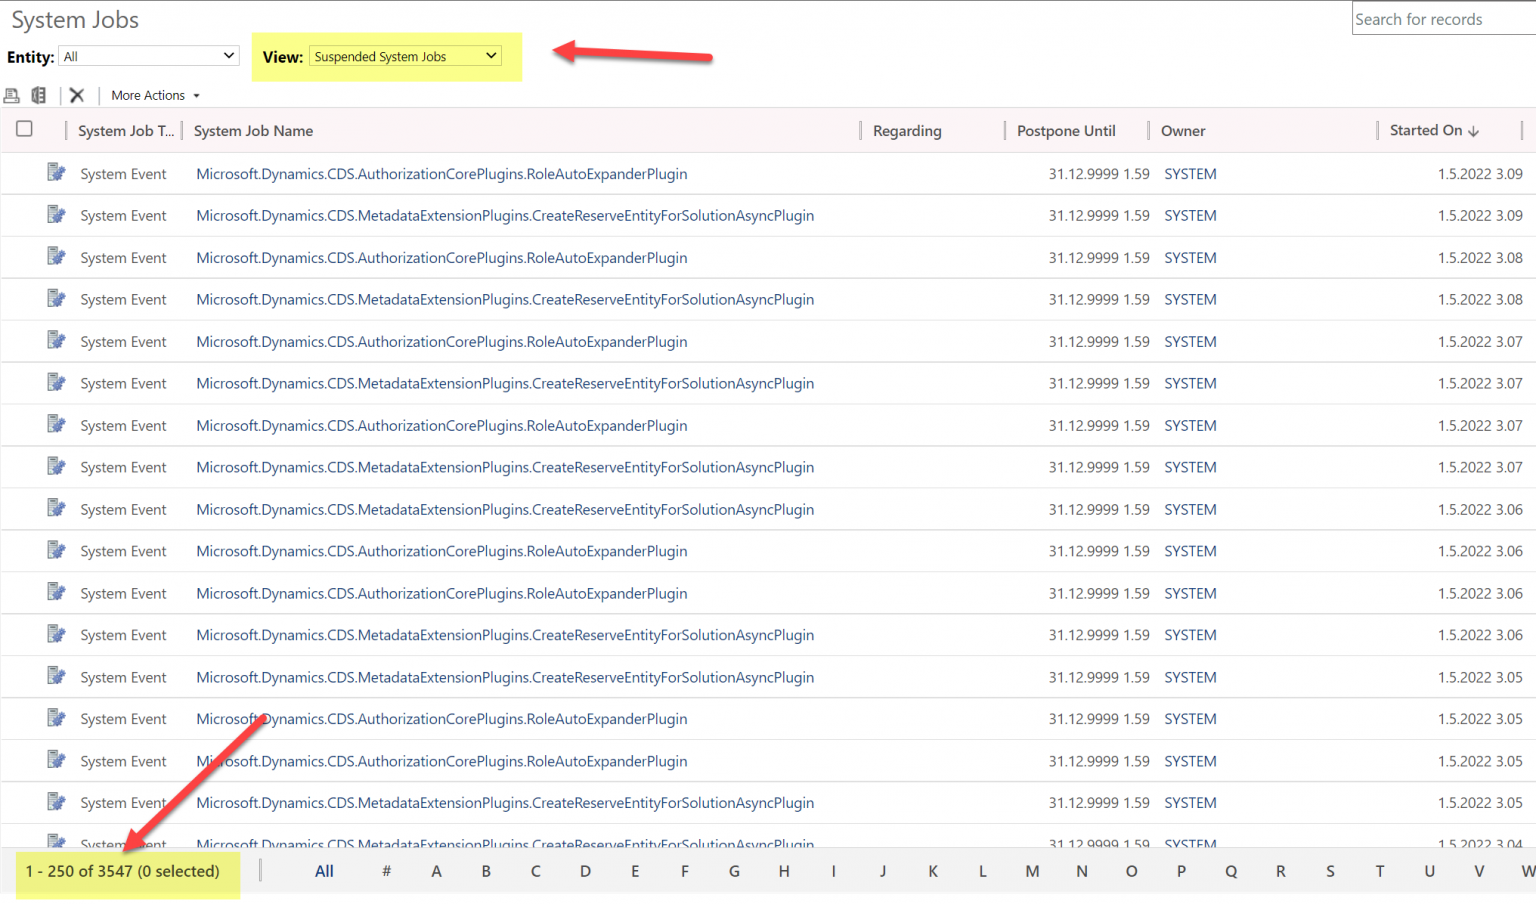Toggle the select-all checkbox in the grid header
Image resolution: width=1536 pixels, height=904 pixels.
coord(24,129)
